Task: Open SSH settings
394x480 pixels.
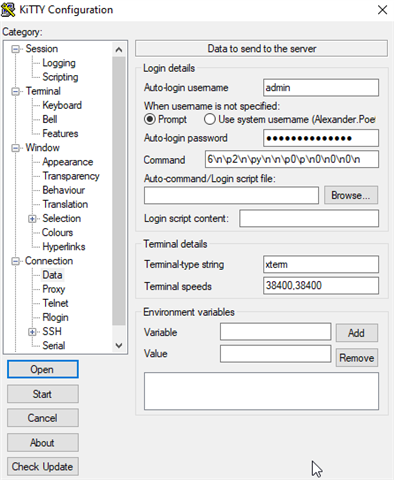Action: tap(52, 332)
